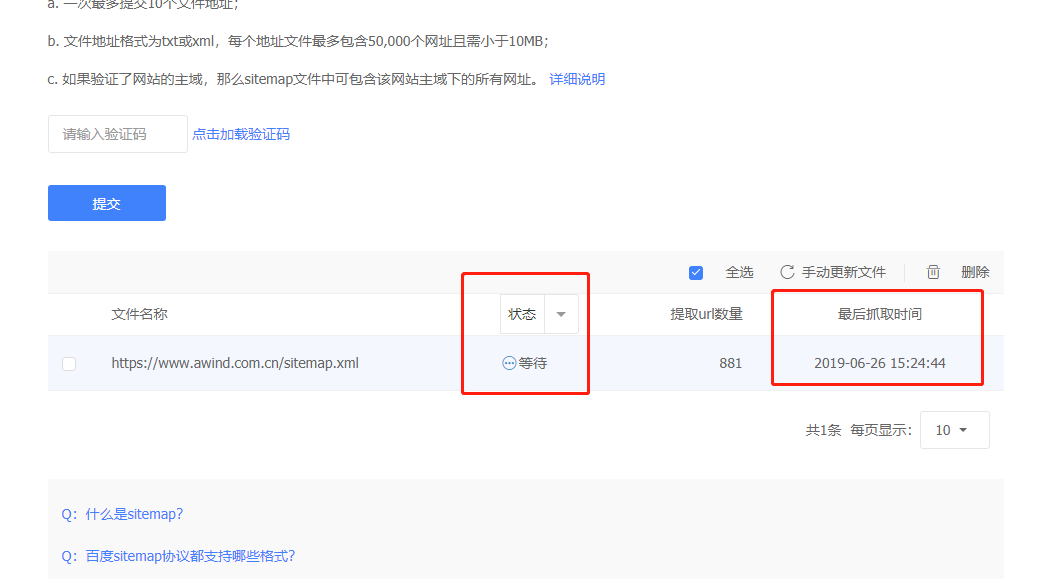Screen dimensions: 1058x579
Task: Click the 共1条 total count text
Action: click(x=823, y=431)
